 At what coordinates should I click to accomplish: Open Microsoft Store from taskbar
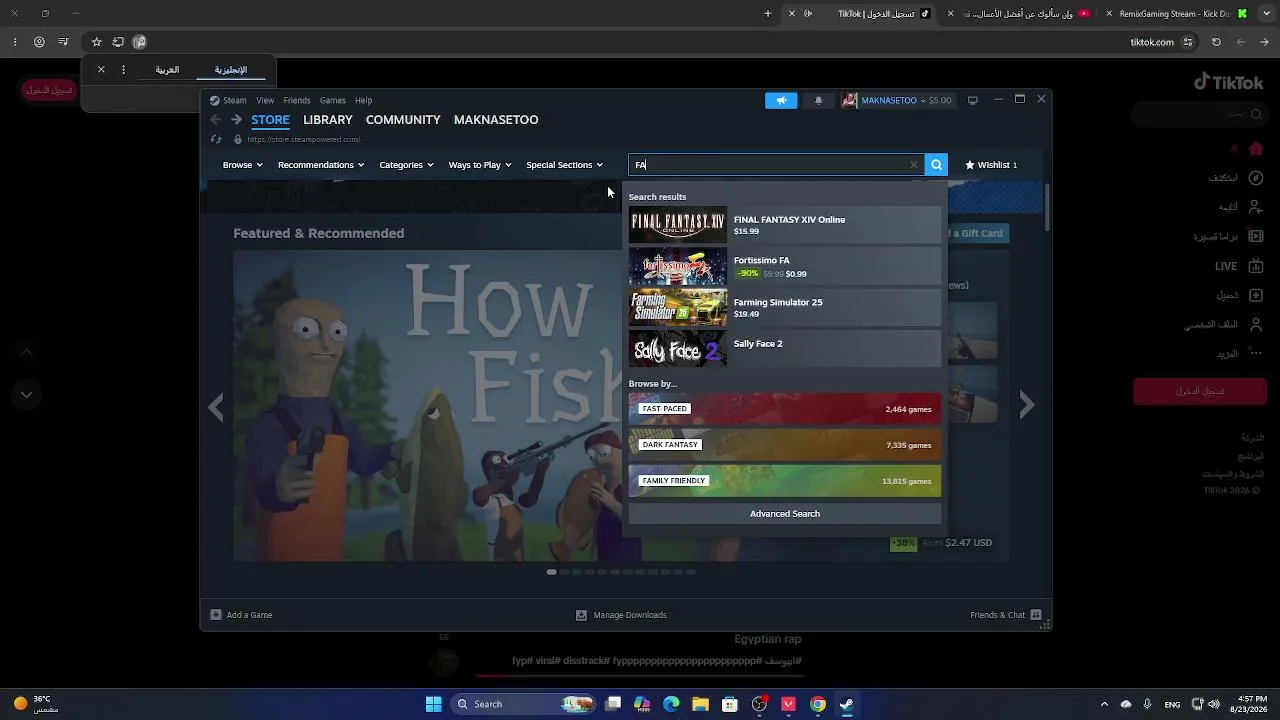[730, 704]
